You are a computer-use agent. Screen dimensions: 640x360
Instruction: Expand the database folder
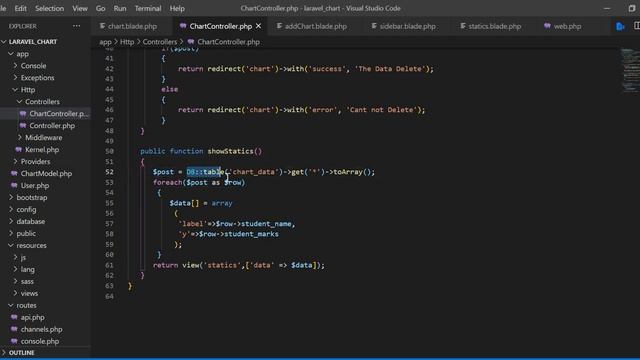31,222
